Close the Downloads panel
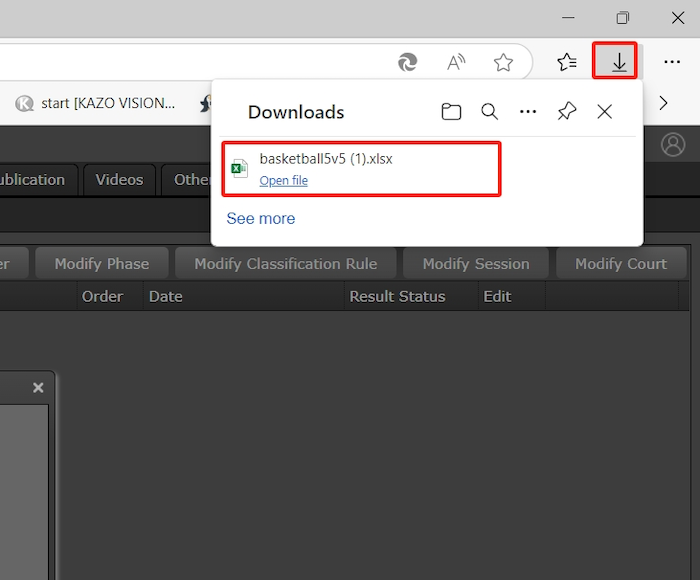700x580 pixels. click(x=605, y=112)
